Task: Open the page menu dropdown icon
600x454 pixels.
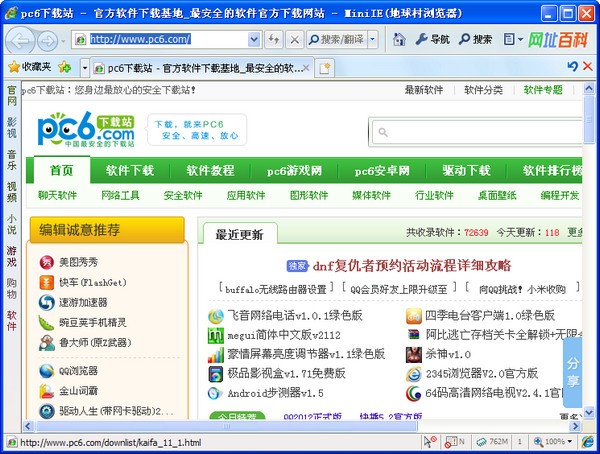Action: (x=513, y=39)
